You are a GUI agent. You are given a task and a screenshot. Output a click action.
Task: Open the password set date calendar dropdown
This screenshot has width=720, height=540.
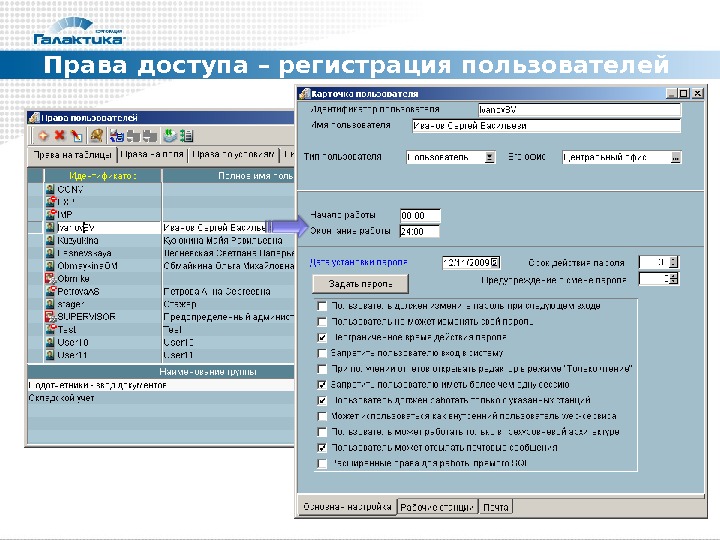coord(495,262)
